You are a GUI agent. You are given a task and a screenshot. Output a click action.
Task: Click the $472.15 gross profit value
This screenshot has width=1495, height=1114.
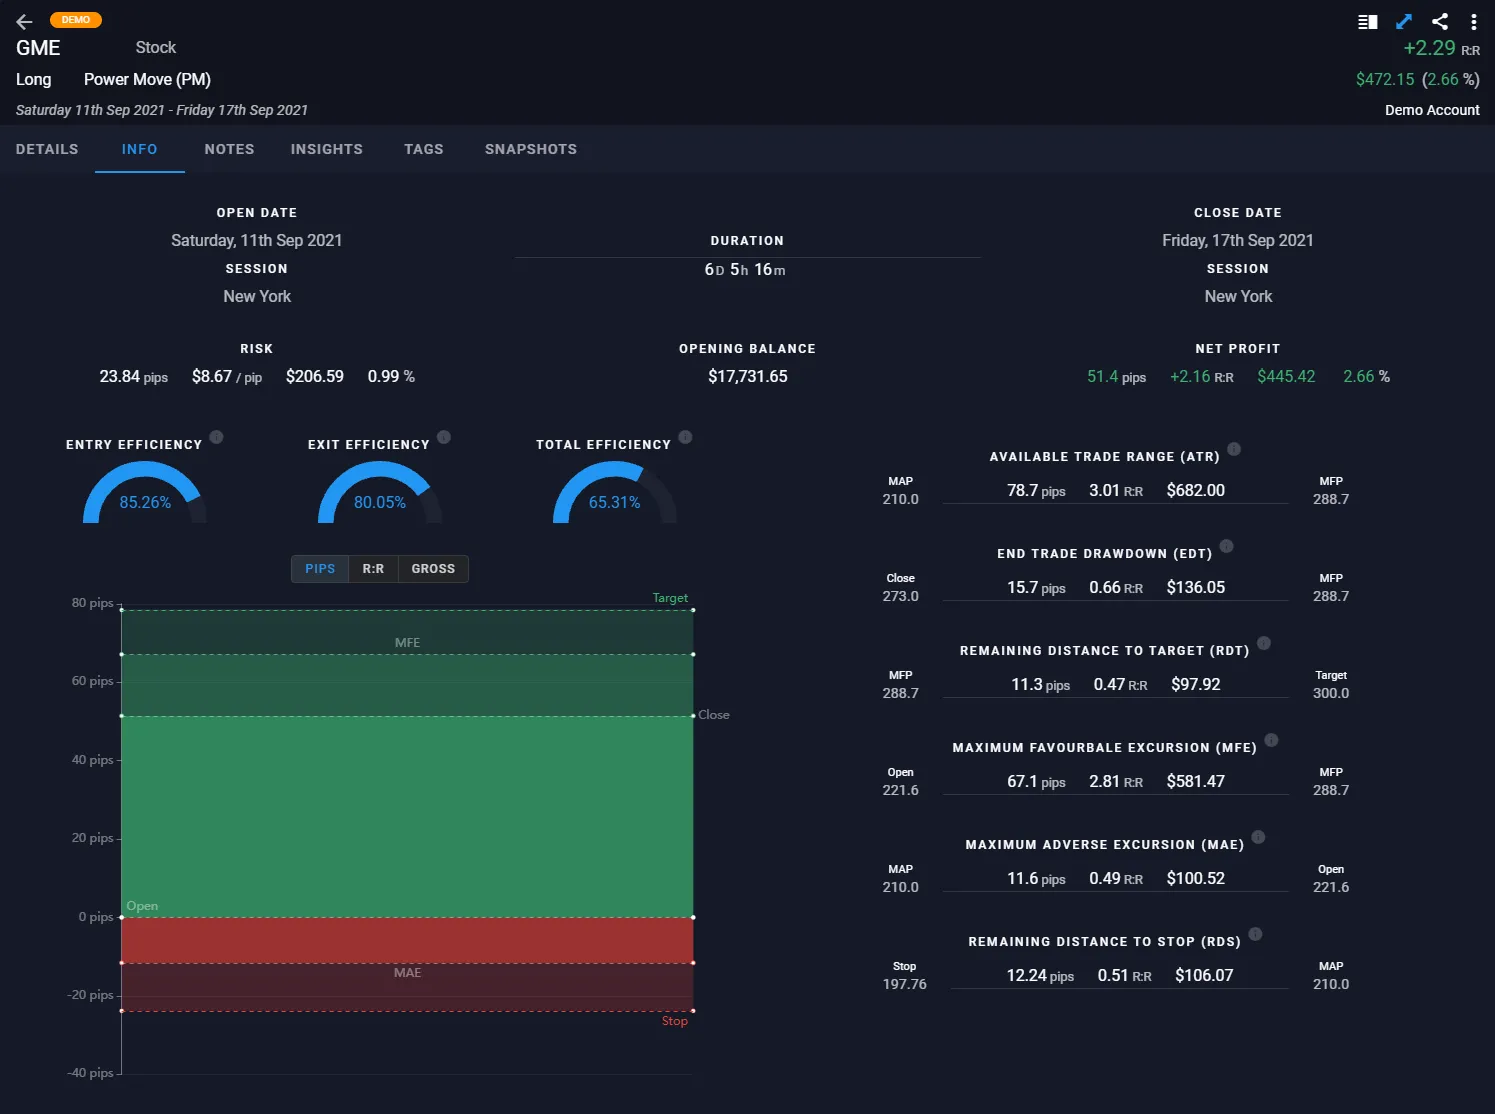(x=1385, y=79)
